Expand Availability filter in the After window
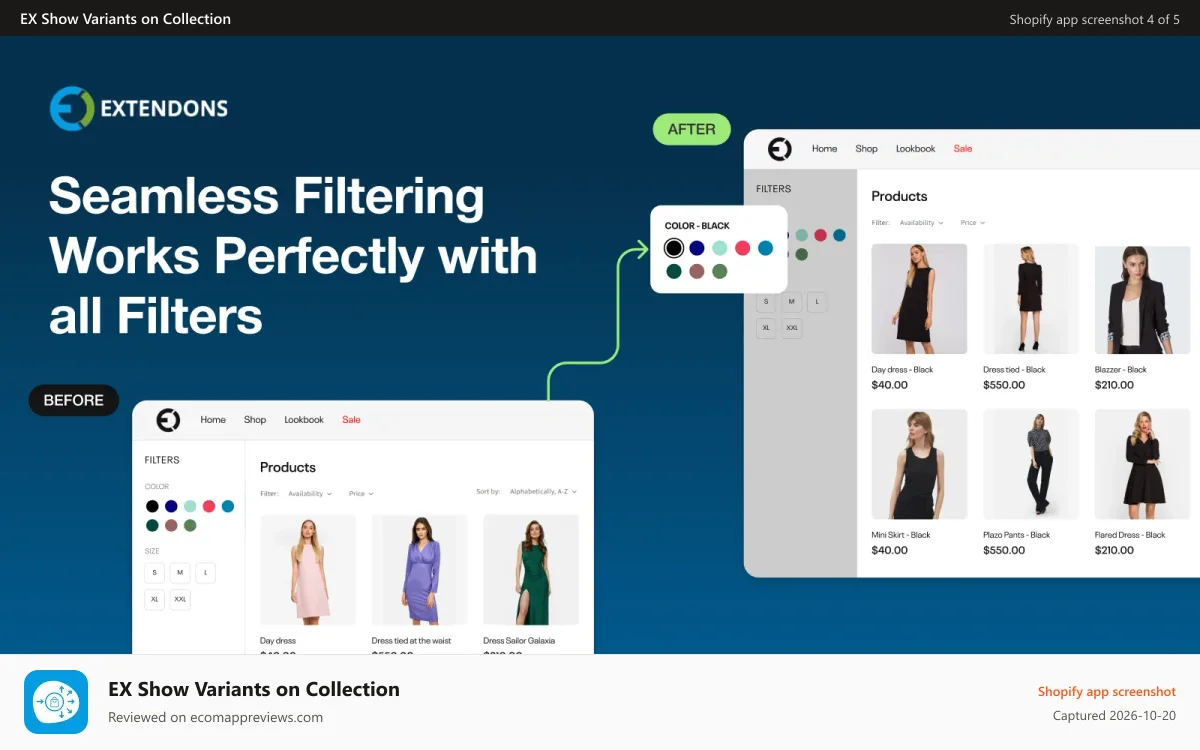Image resolution: width=1200 pixels, height=750 pixels. (921, 223)
